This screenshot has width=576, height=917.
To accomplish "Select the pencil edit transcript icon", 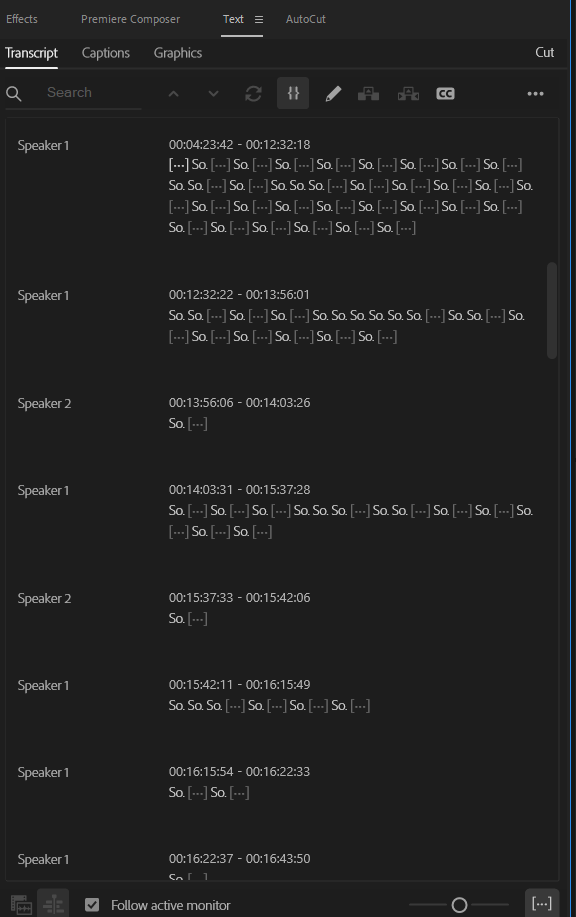I will click(333, 93).
